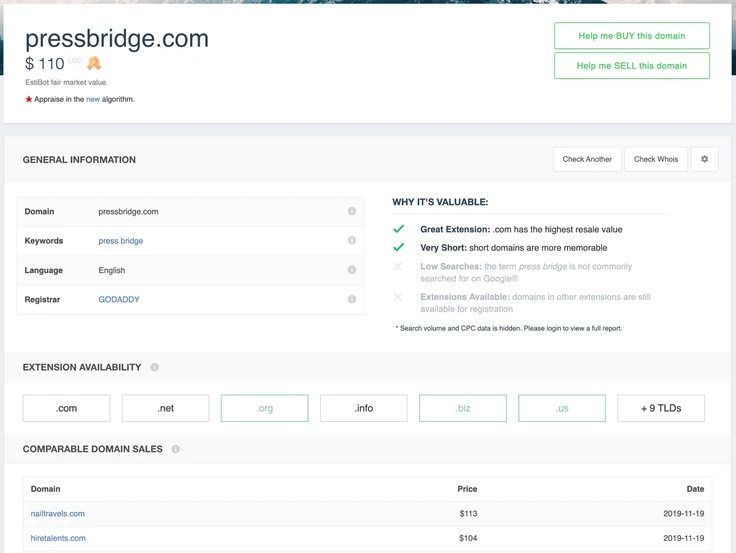Click the info icon in the Language row
This screenshot has width=736, height=553.
[x=352, y=270]
